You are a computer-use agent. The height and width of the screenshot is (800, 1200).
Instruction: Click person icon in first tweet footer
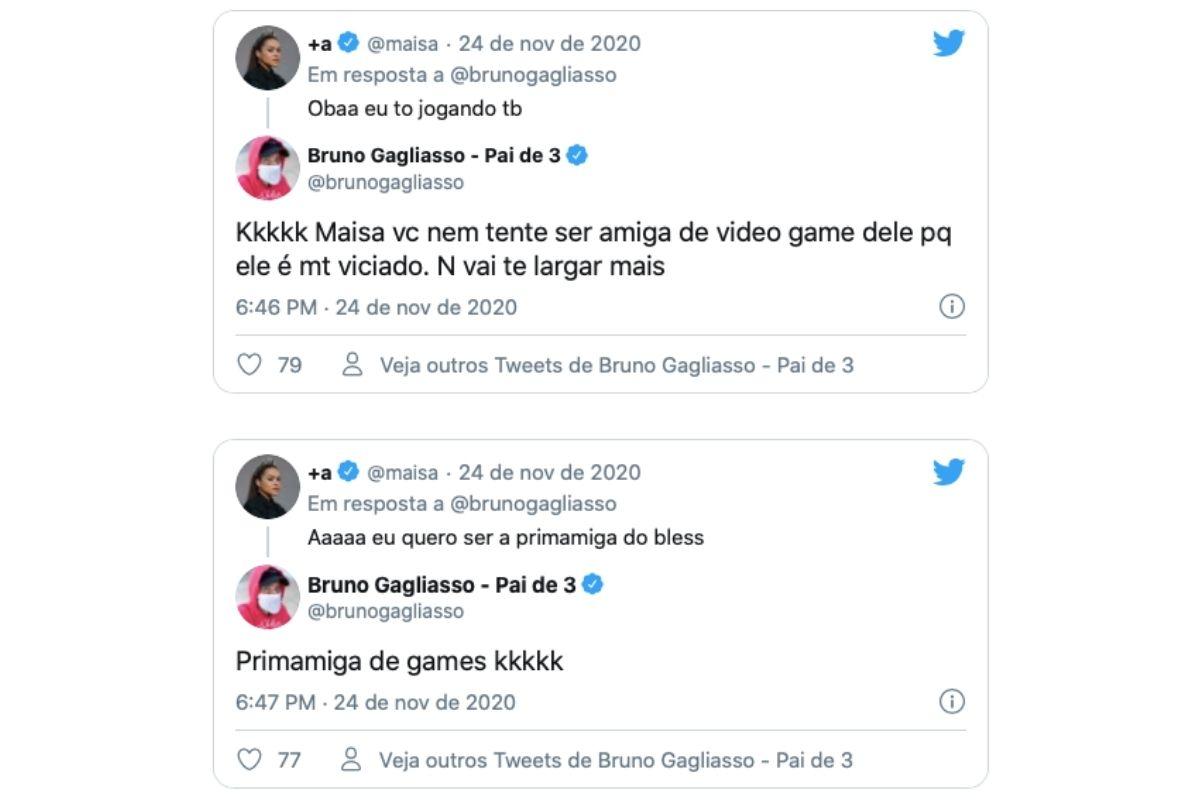[352, 364]
